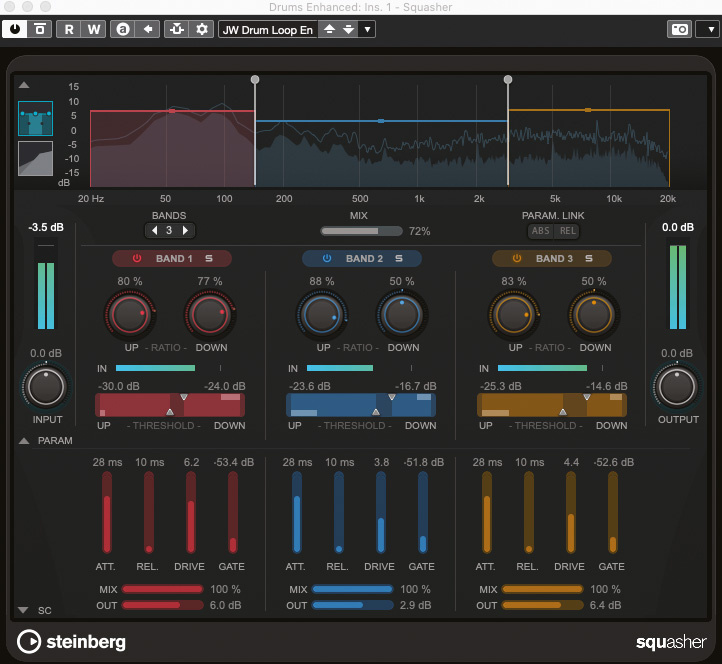The image size is (722, 664).
Task: Click Band 2 OUT 2.9 dB slider
Action: point(353,605)
